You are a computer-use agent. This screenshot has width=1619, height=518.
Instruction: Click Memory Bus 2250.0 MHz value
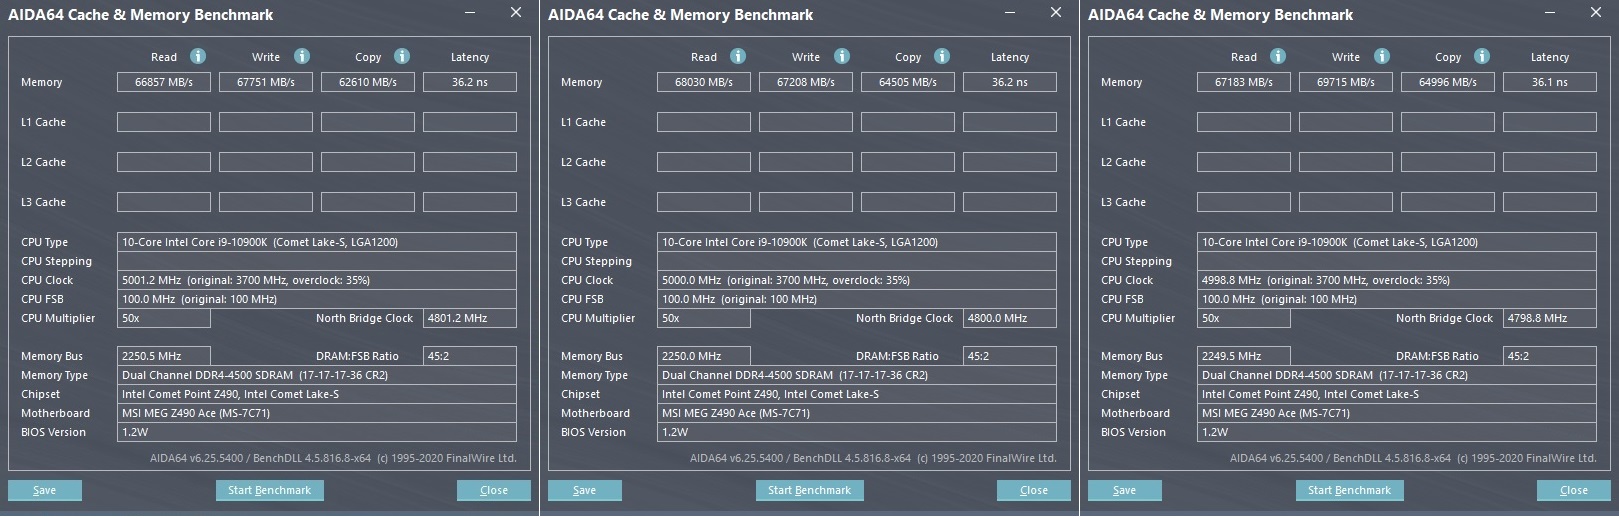coord(704,356)
